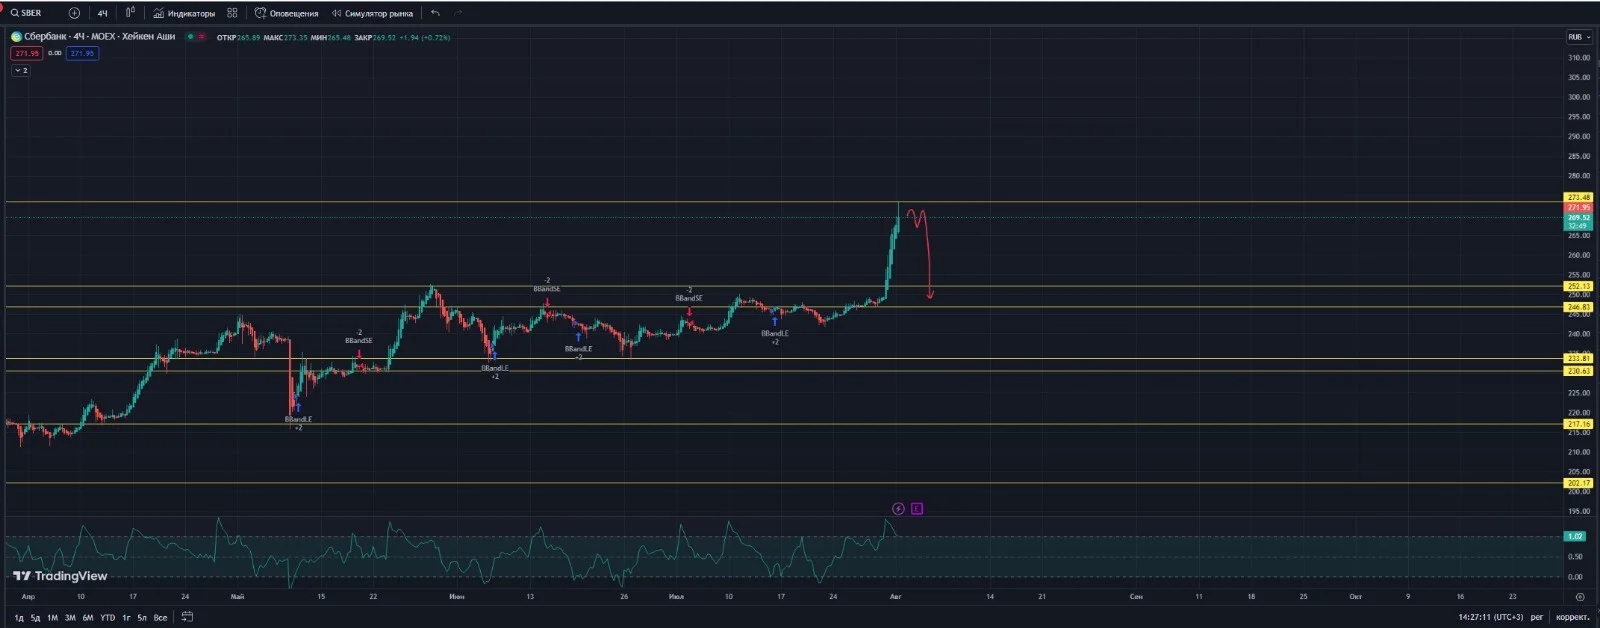Switch the рег session type
Screen dimensions: 1600x628
click(x=1537, y=617)
